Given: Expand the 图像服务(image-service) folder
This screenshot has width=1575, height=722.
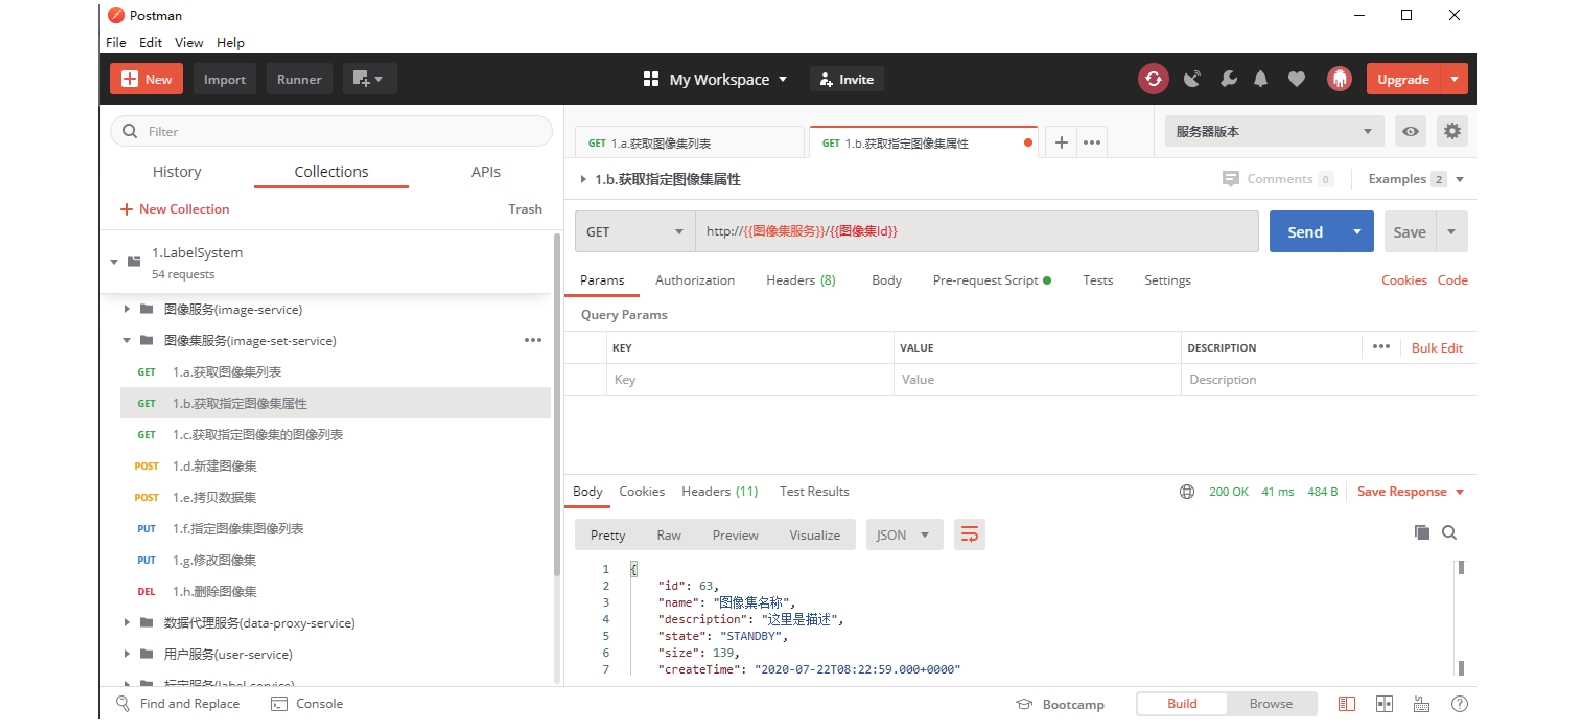Looking at the screenshot, I should click(127, 310).
